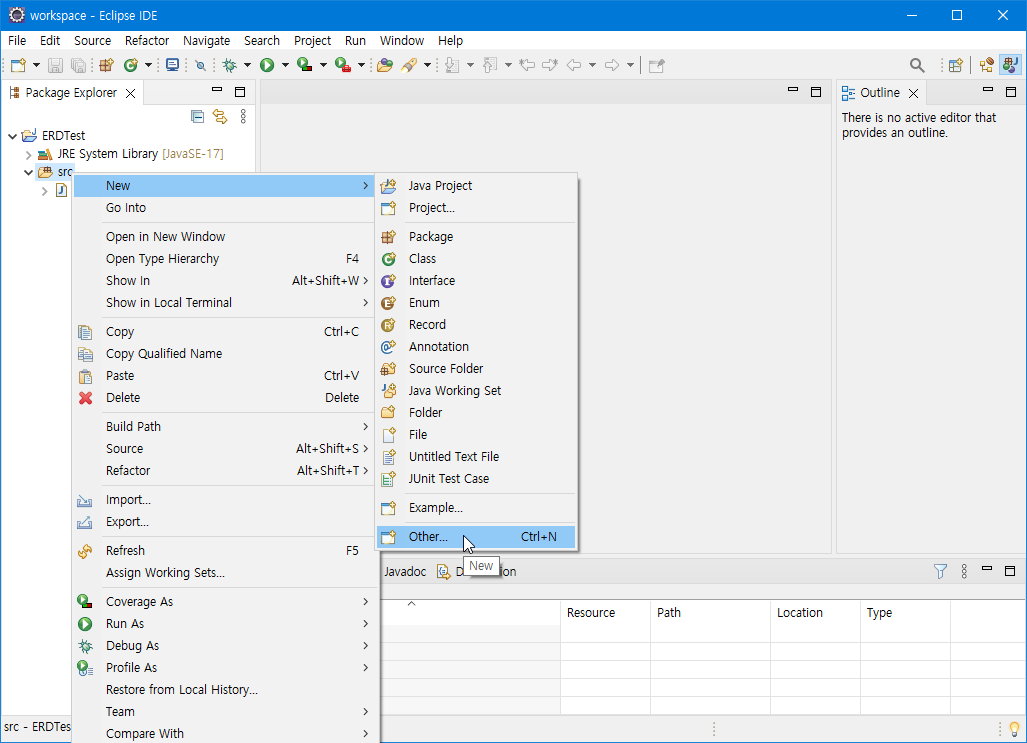This screenshot has width=1027, height=743.
Task: Expand the JRE System Library node
Action: point(28,155)
